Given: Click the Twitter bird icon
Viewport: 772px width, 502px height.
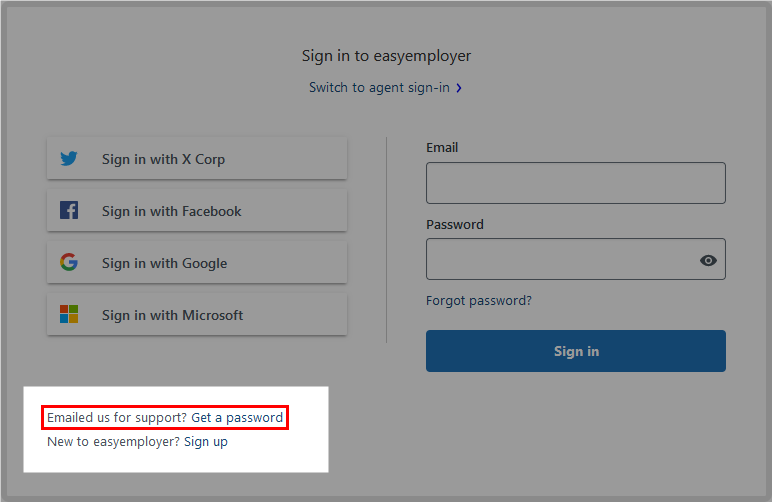Looking at the screenshot, I should click(x=69, y=158).
